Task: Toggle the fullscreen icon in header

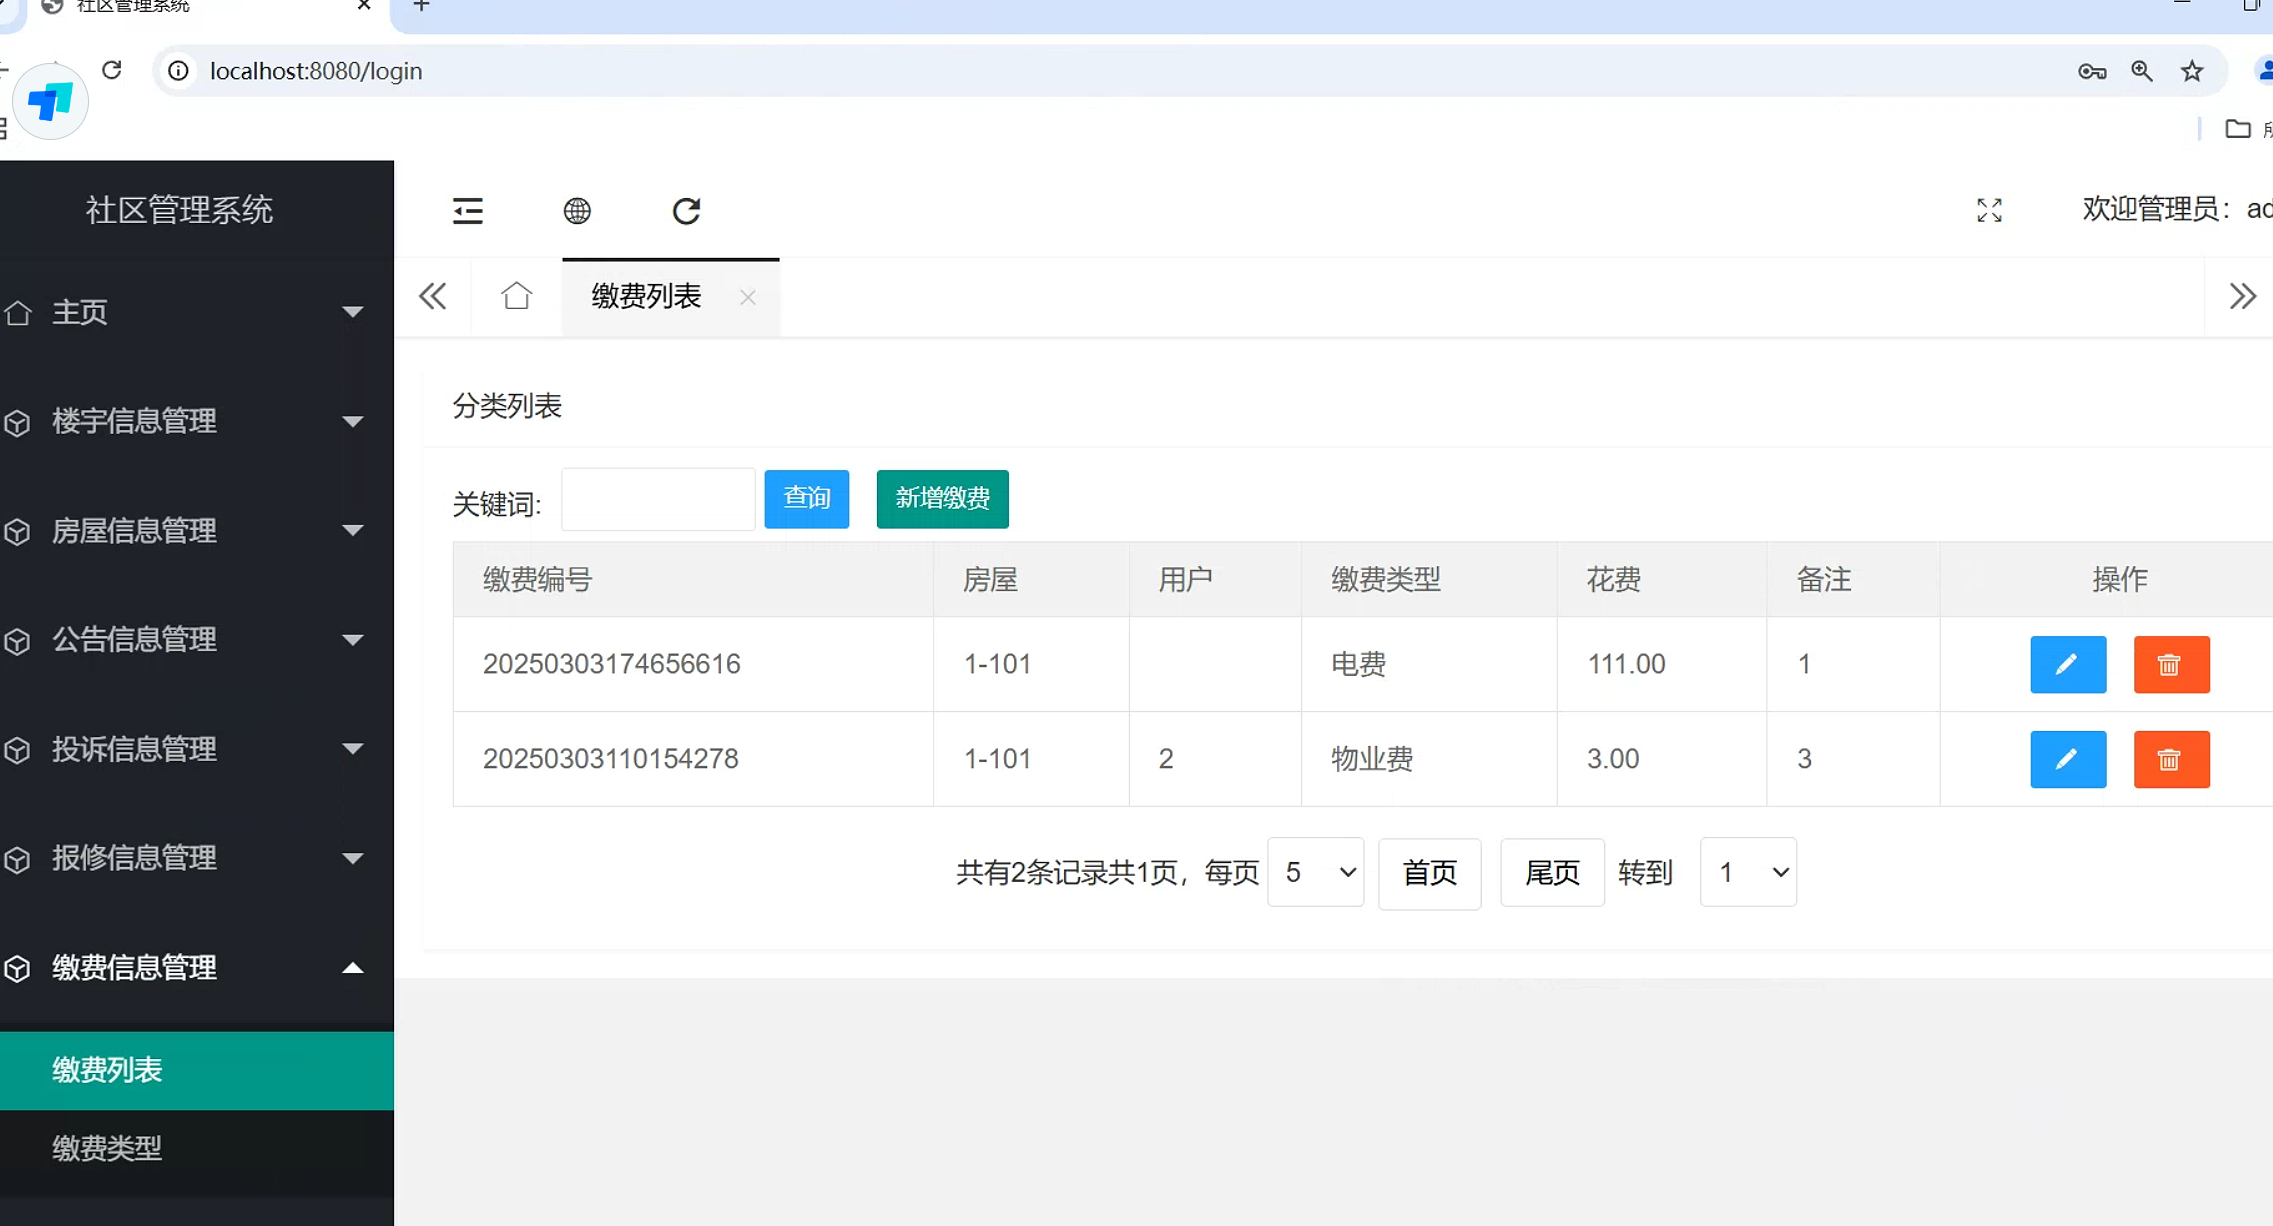Action: [x=1989, y=210]
